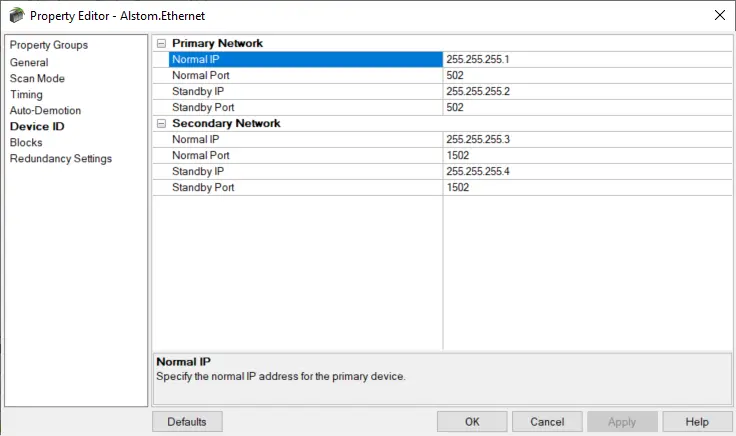Edit the Secondary Normal Port value 1502
Image resolution: width=736 pixels, height=436 pixels.
587,155
